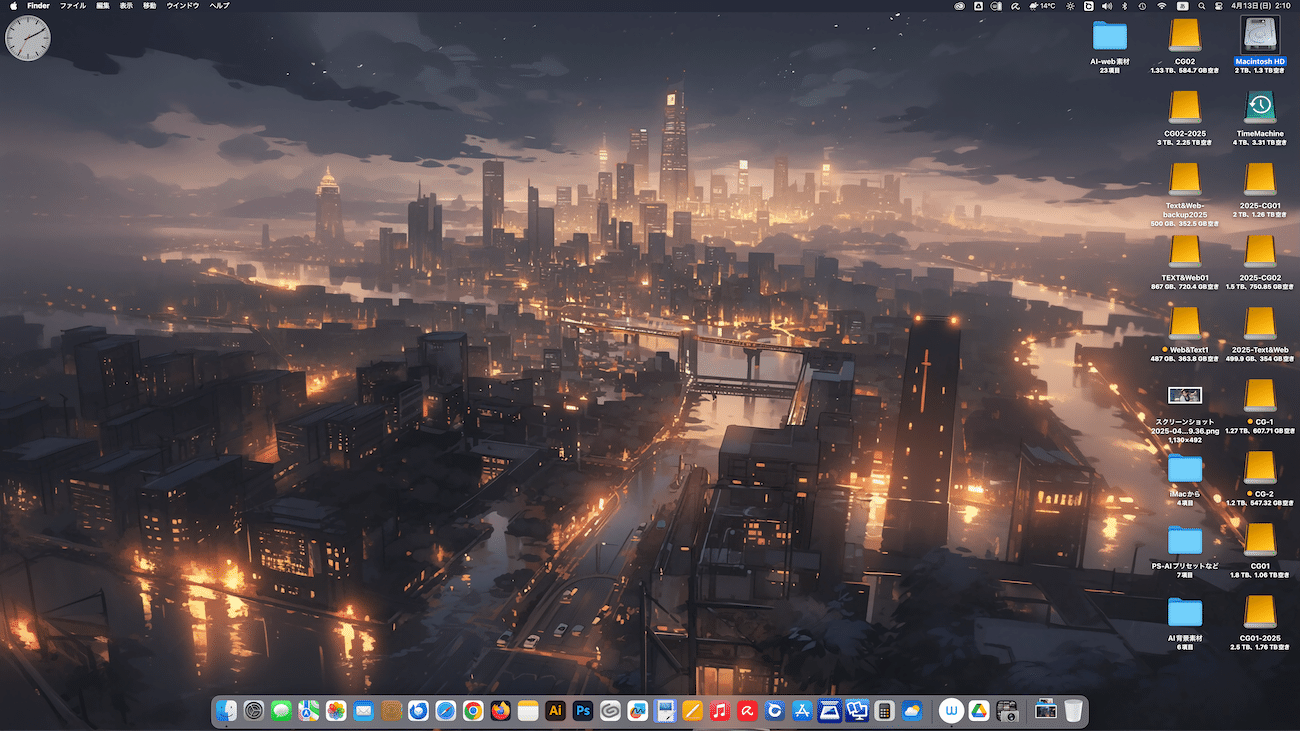This screenshot has height=731, width=1300.
Task: Open the Messages app in the Dock
Action: coord(281,711)
